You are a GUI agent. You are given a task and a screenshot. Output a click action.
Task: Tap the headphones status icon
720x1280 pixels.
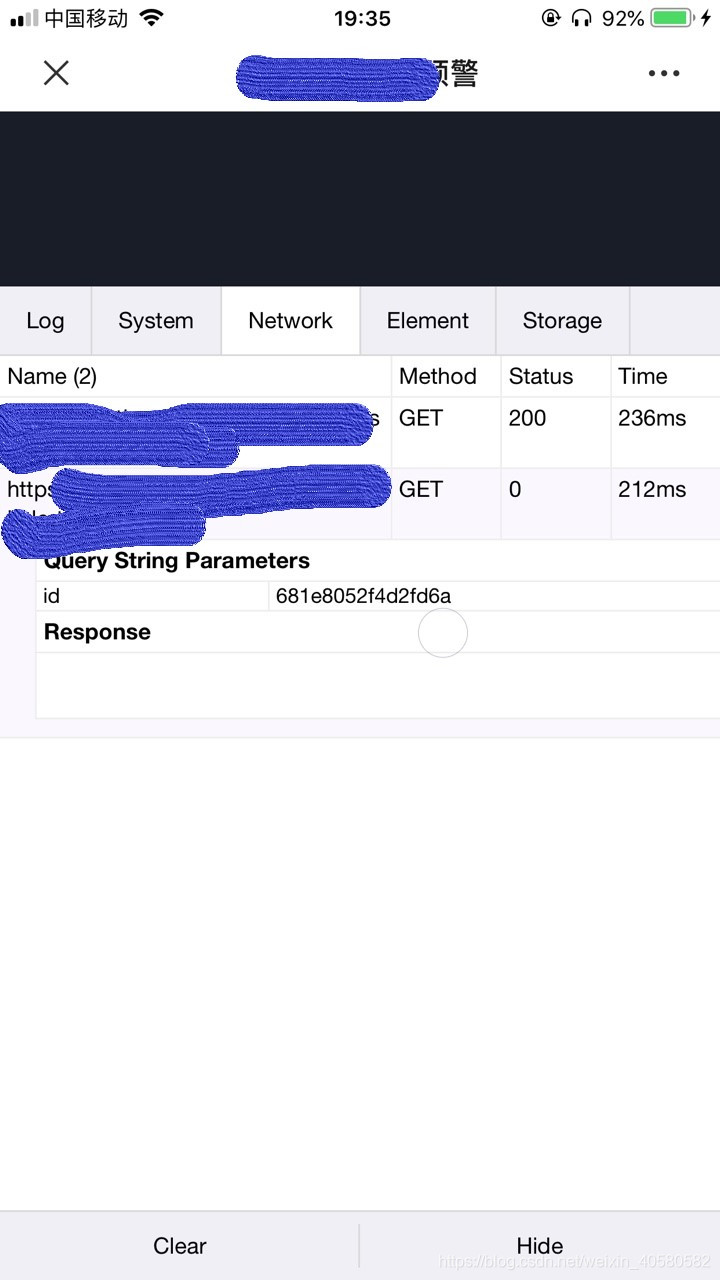pyautogui.click(x=582, y=18)
